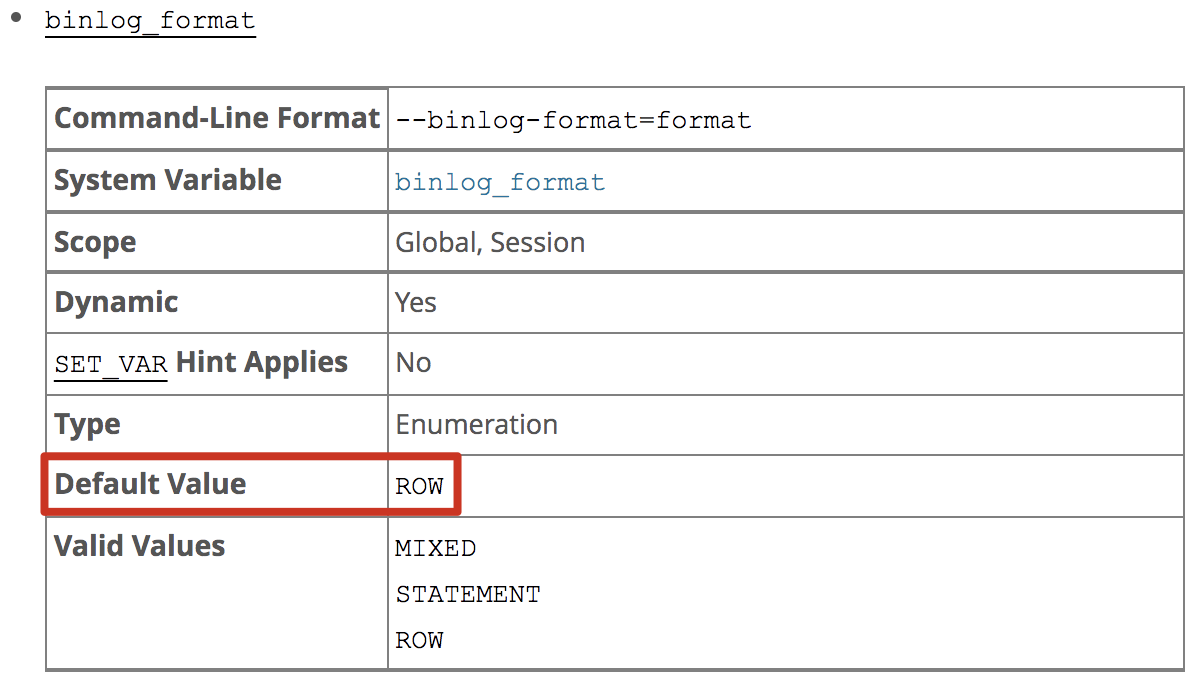Viewport: 1192px width, 678px height.
Task: Select the No value for hint
Action: tap(414, 363)
